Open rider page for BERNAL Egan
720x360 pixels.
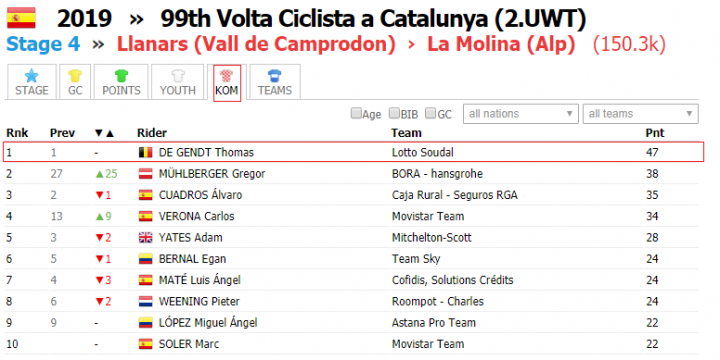tap(192, 259)
